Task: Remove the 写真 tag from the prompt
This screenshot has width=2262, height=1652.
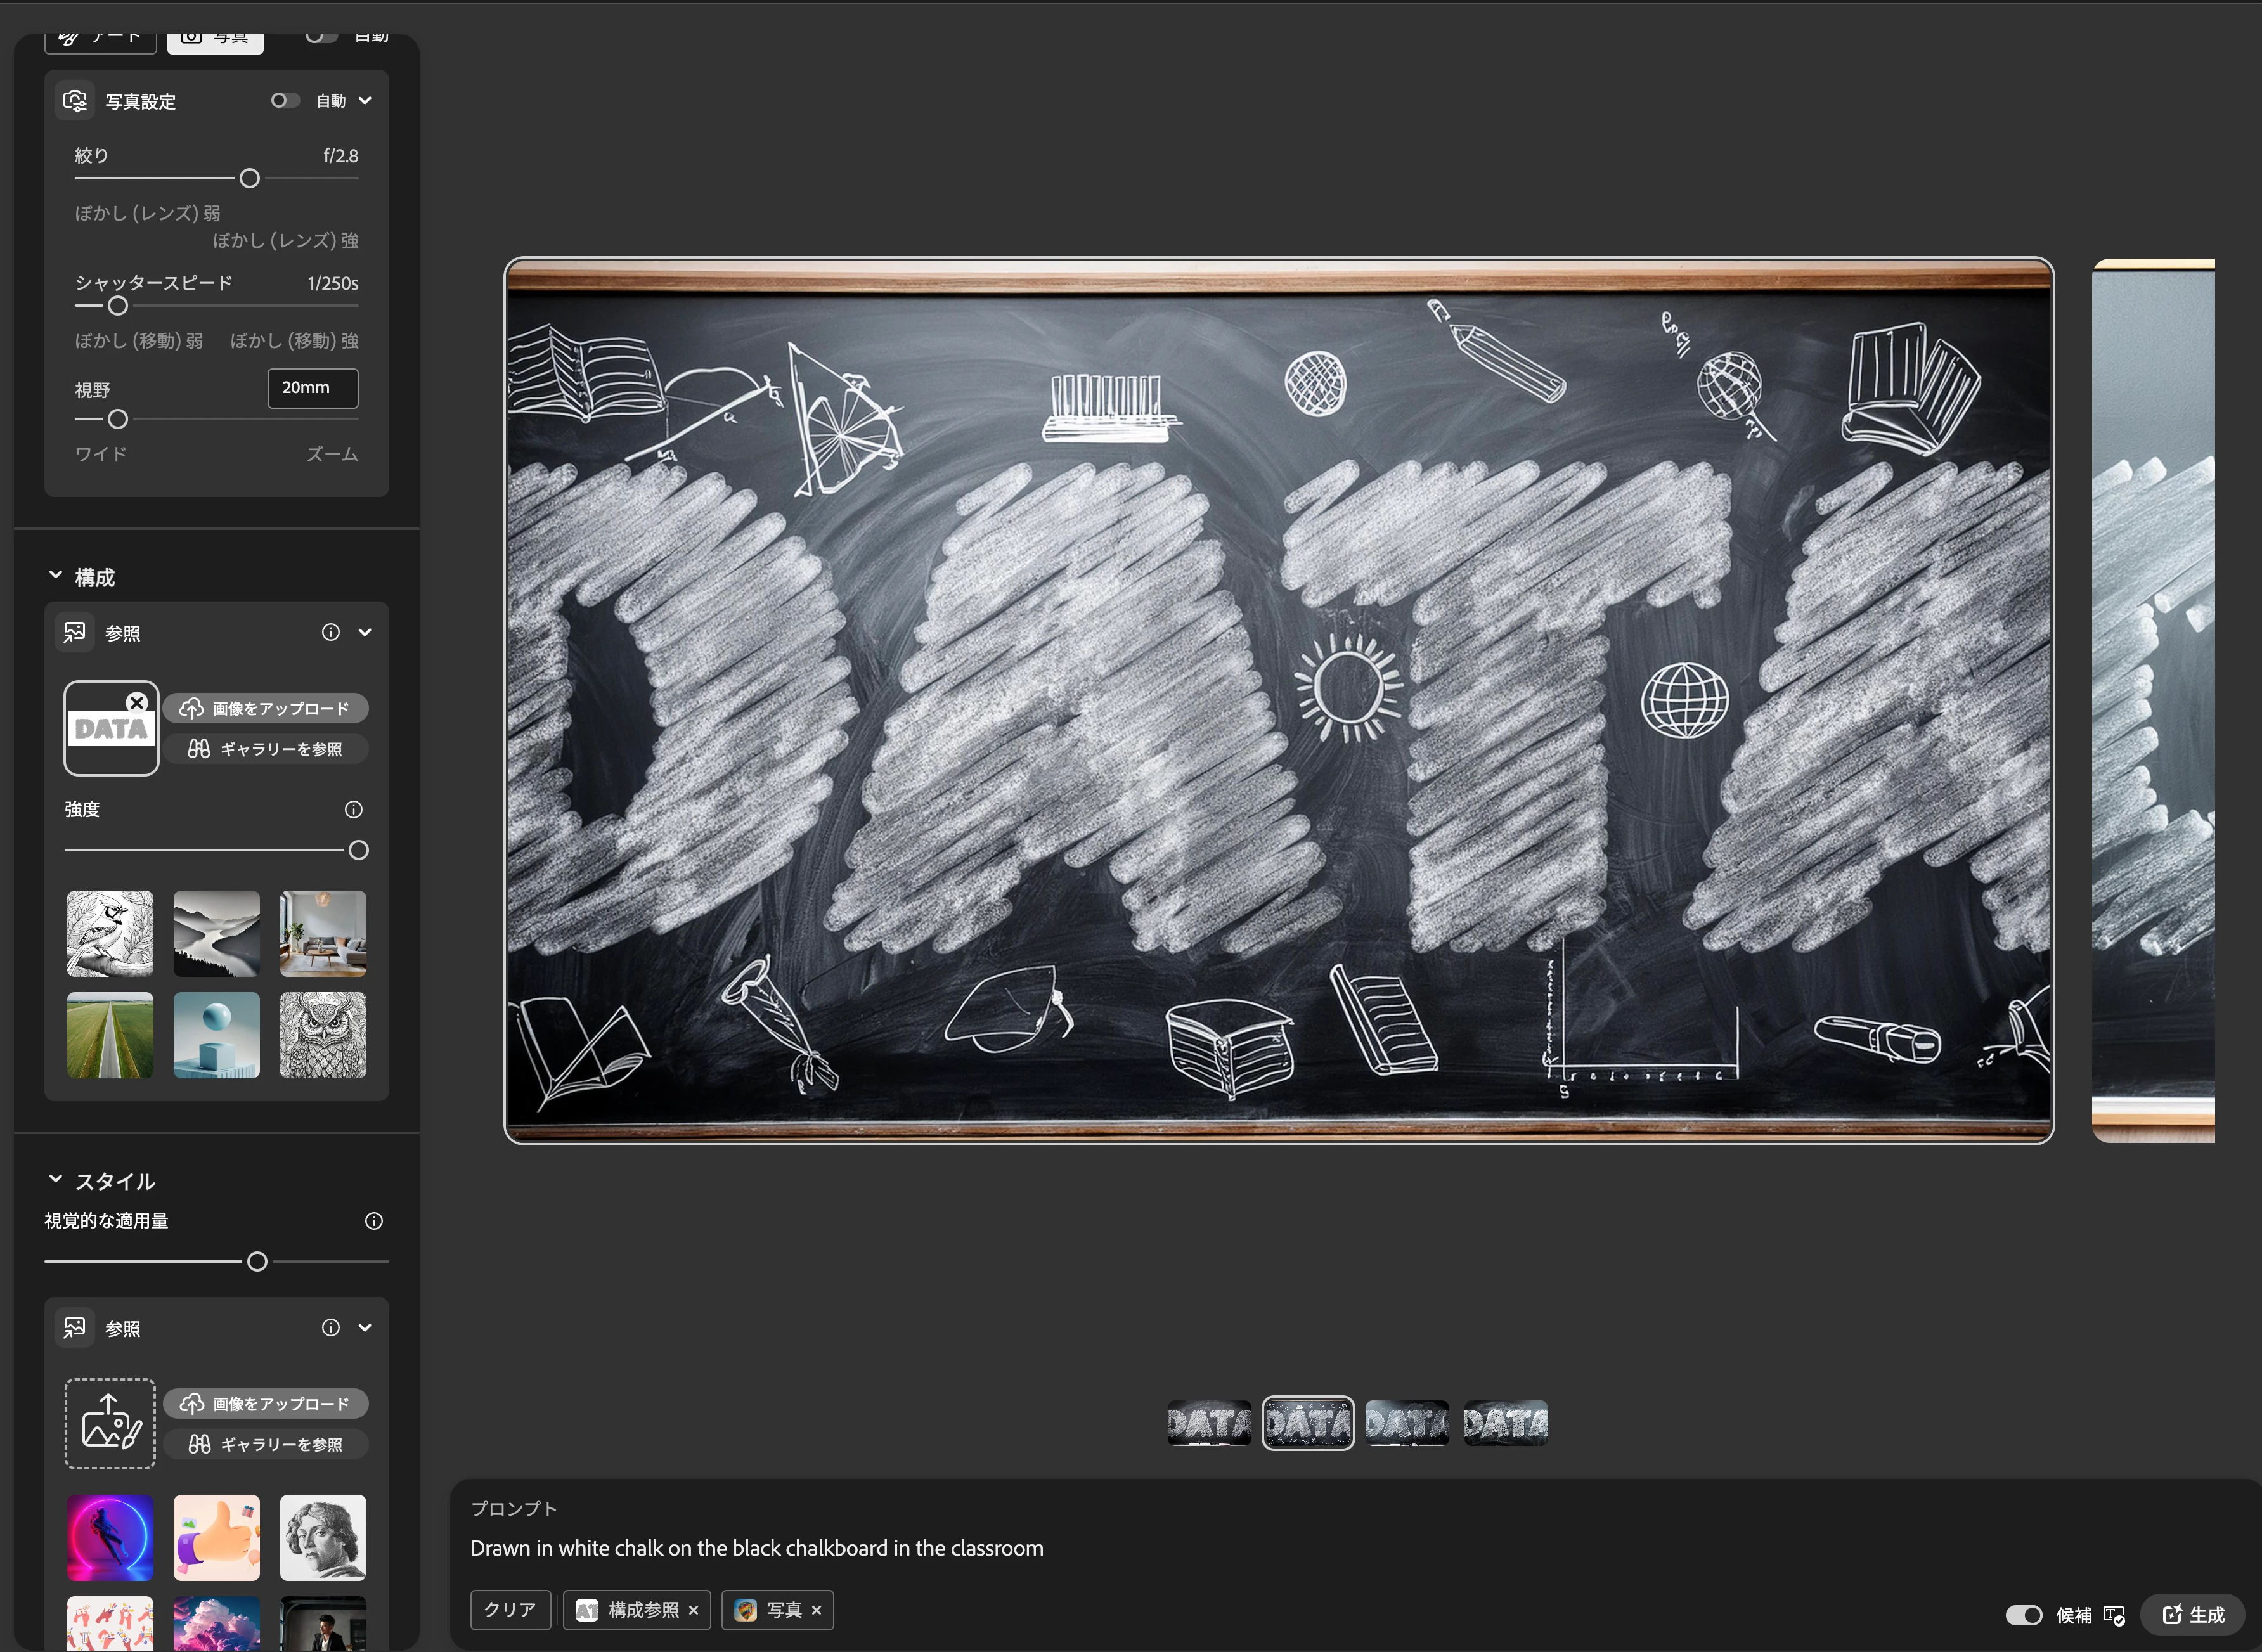Action: [x=816, y=1610]
